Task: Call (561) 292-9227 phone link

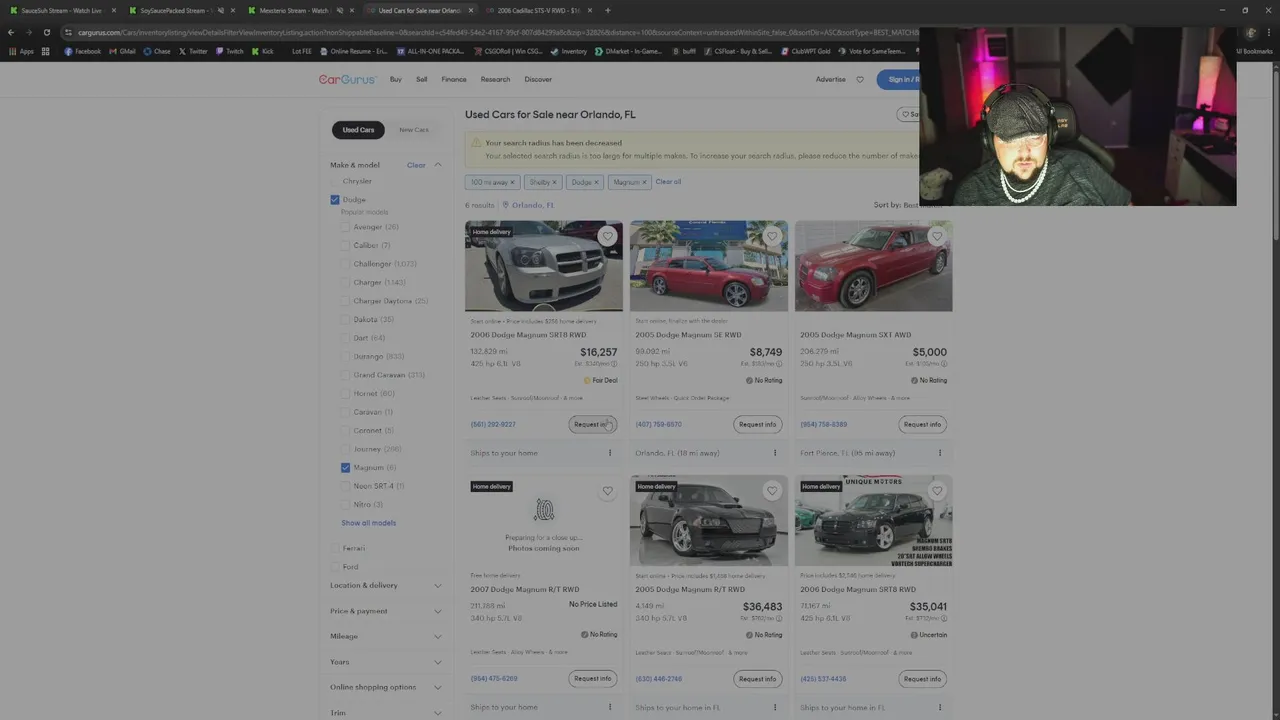Action: point(493,424)
